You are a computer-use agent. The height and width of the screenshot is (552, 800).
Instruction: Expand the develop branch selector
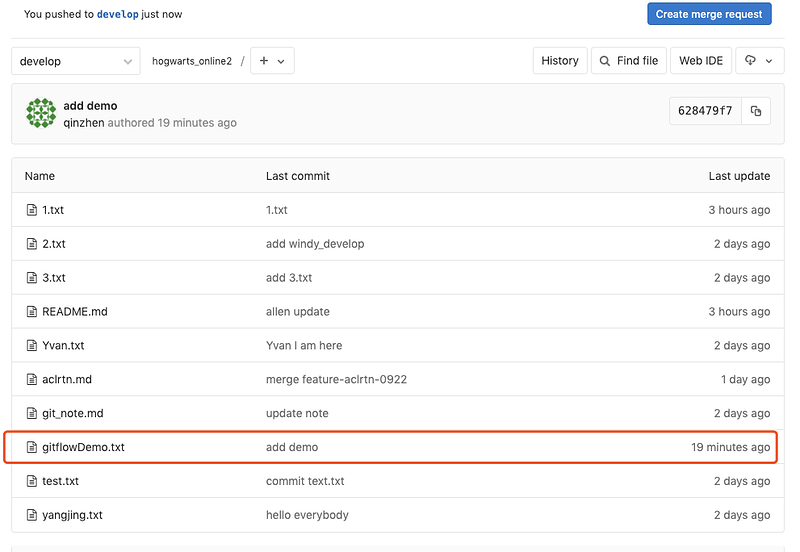pos(76,61)
